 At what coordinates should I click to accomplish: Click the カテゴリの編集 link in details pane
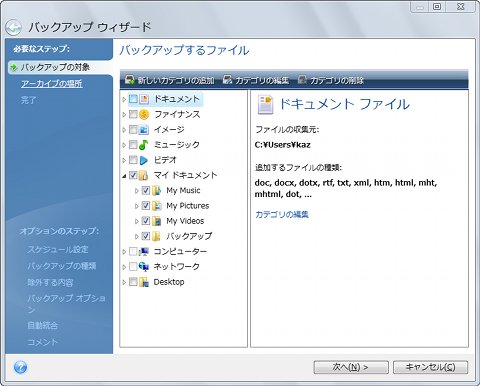[282, 214]
